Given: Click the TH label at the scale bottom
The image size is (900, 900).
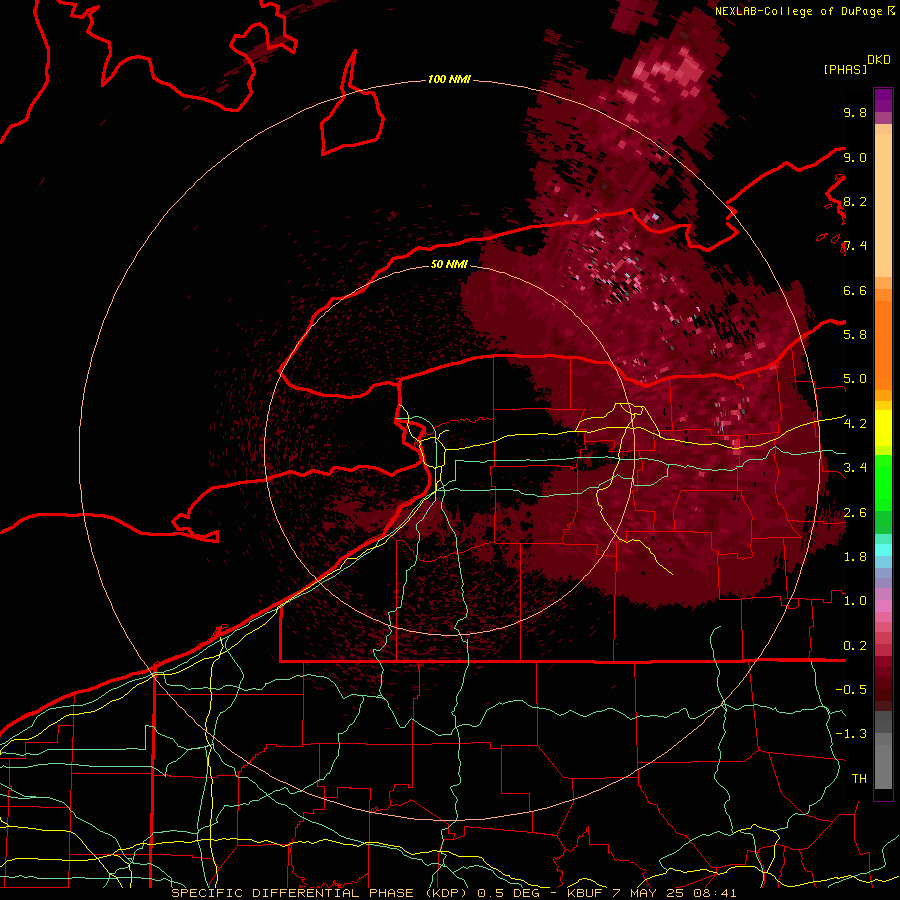Looking at the screenshot, I should point(859,779).
